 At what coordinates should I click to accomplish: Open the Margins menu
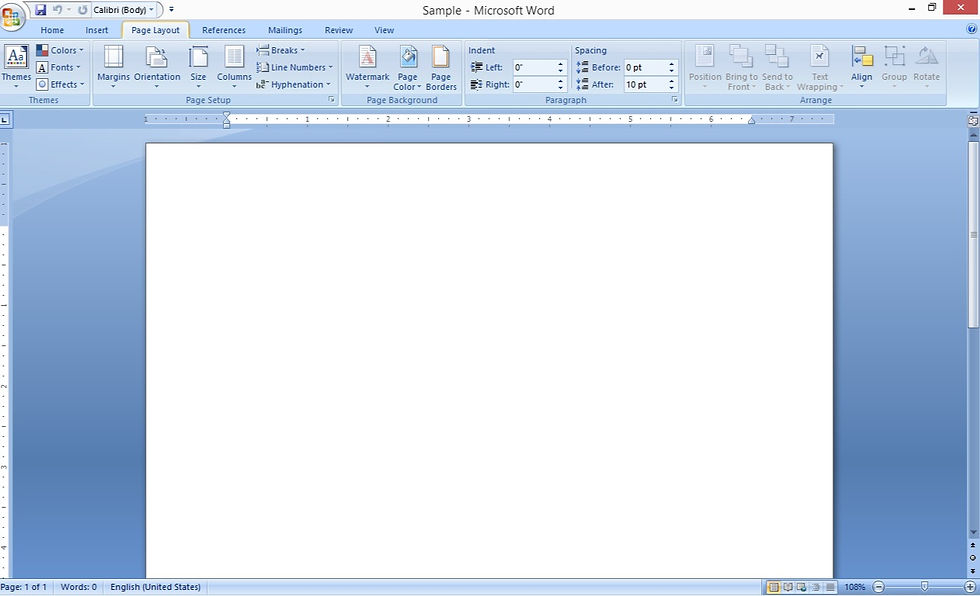click(x=113, y=67)
